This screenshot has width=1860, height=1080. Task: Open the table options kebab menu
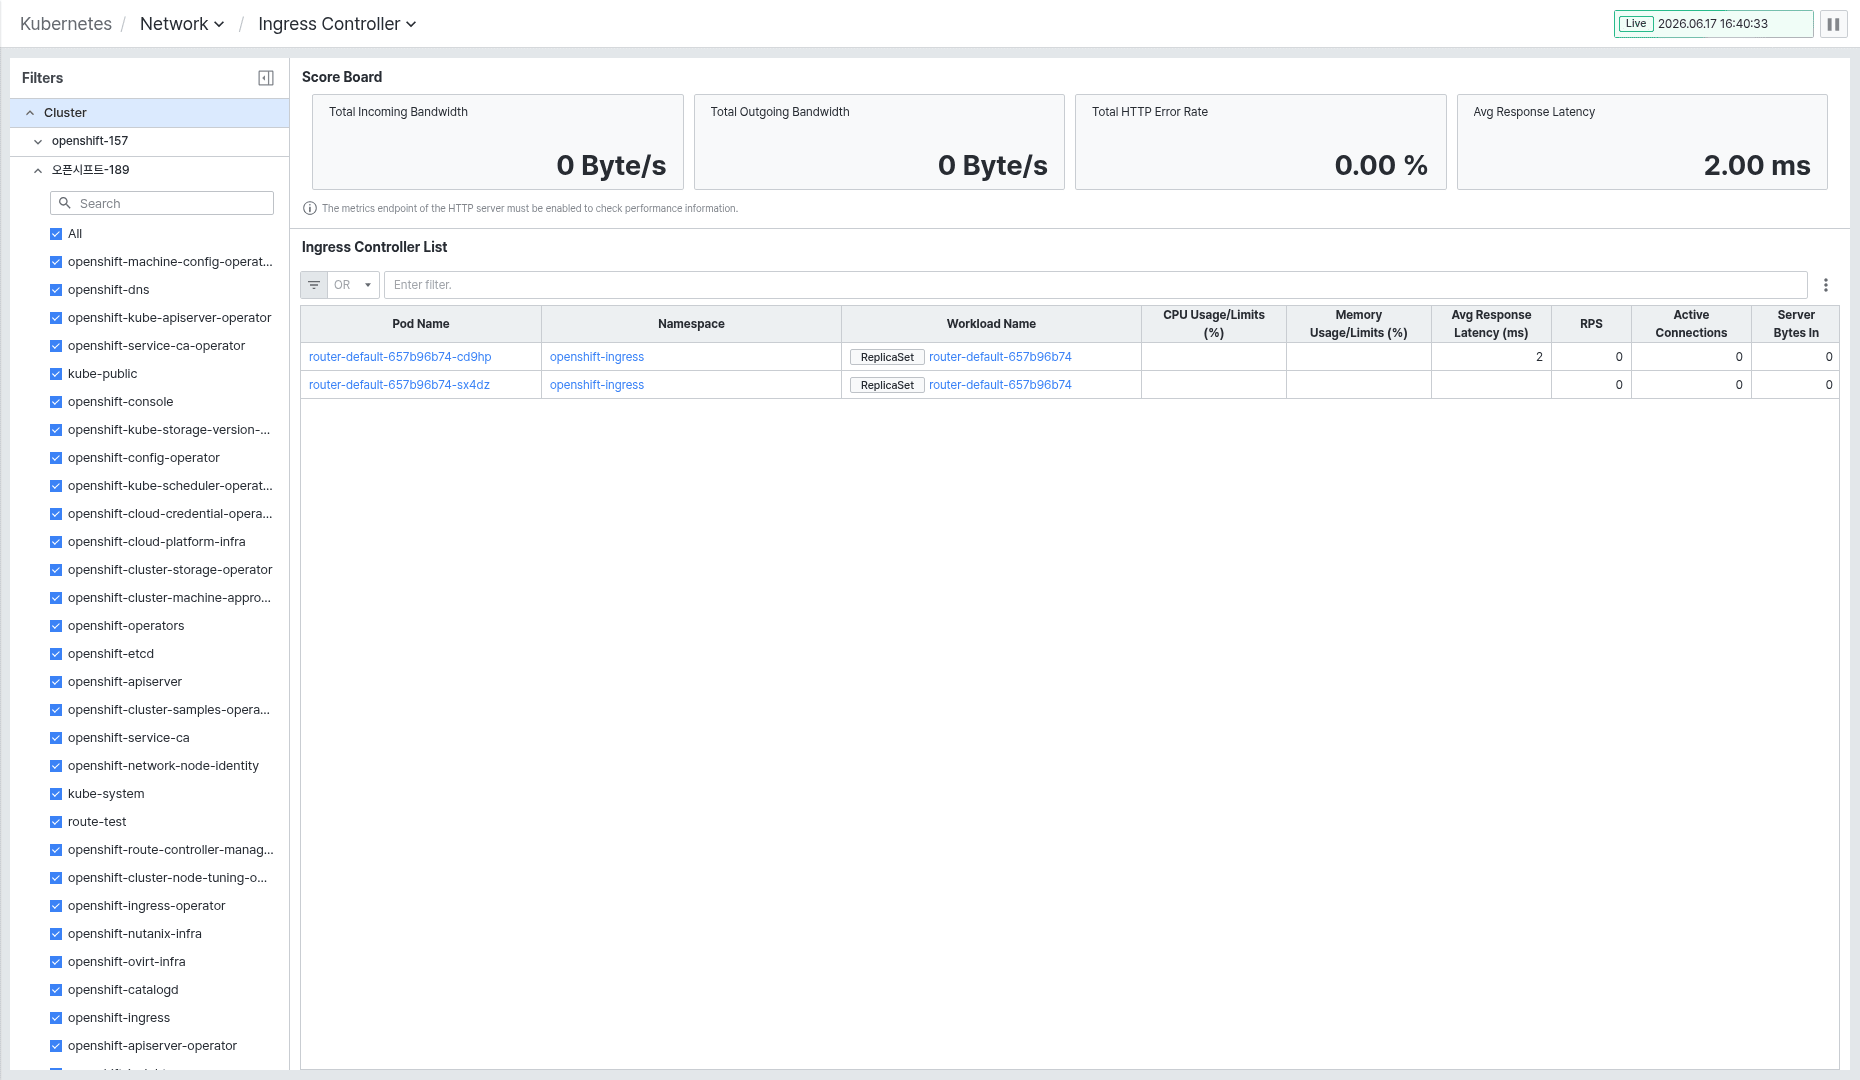click(1825, 285)
